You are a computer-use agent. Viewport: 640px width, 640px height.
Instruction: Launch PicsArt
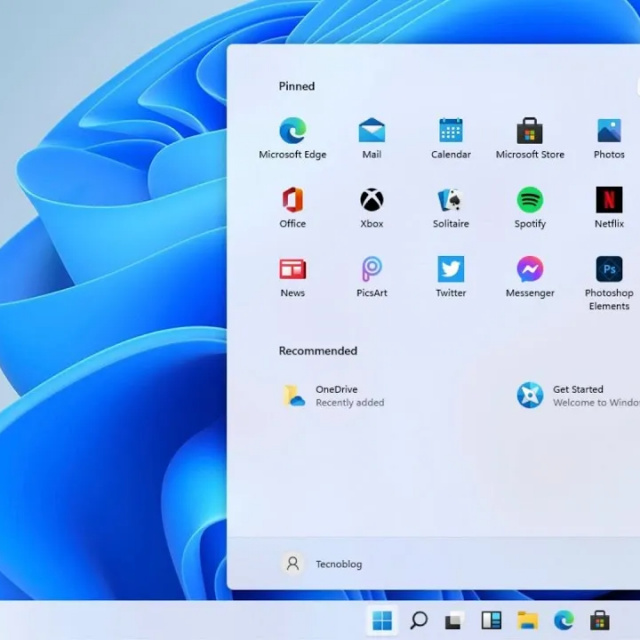(x=371, y=277)
